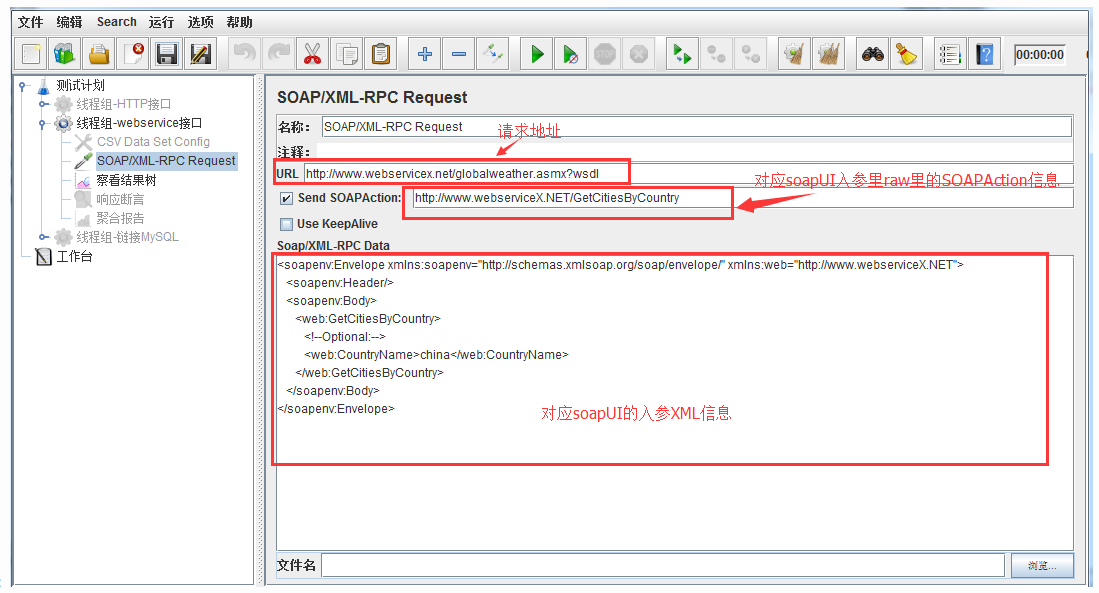Select CSV Data Set Config item
The image size is (1099, 593).
point(153,142)
